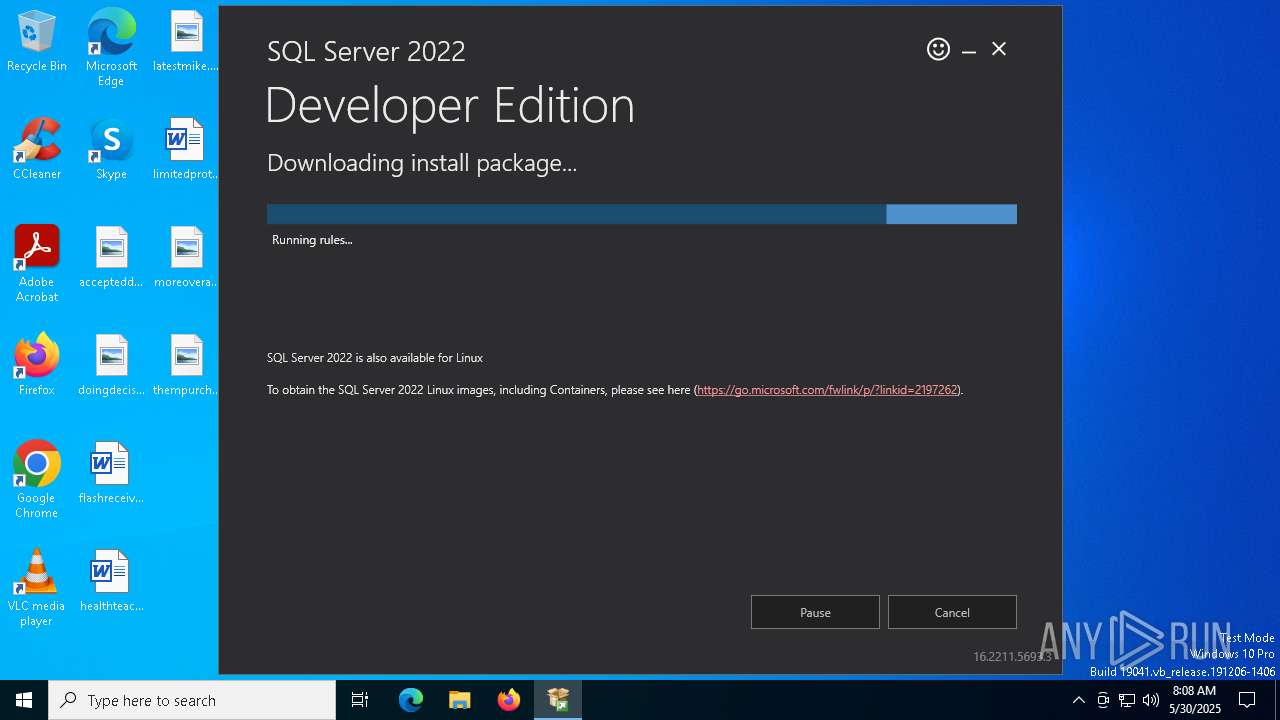Open volume control tray icon
Screen dimensions: 1280x720
click(x=1151, y=700)
